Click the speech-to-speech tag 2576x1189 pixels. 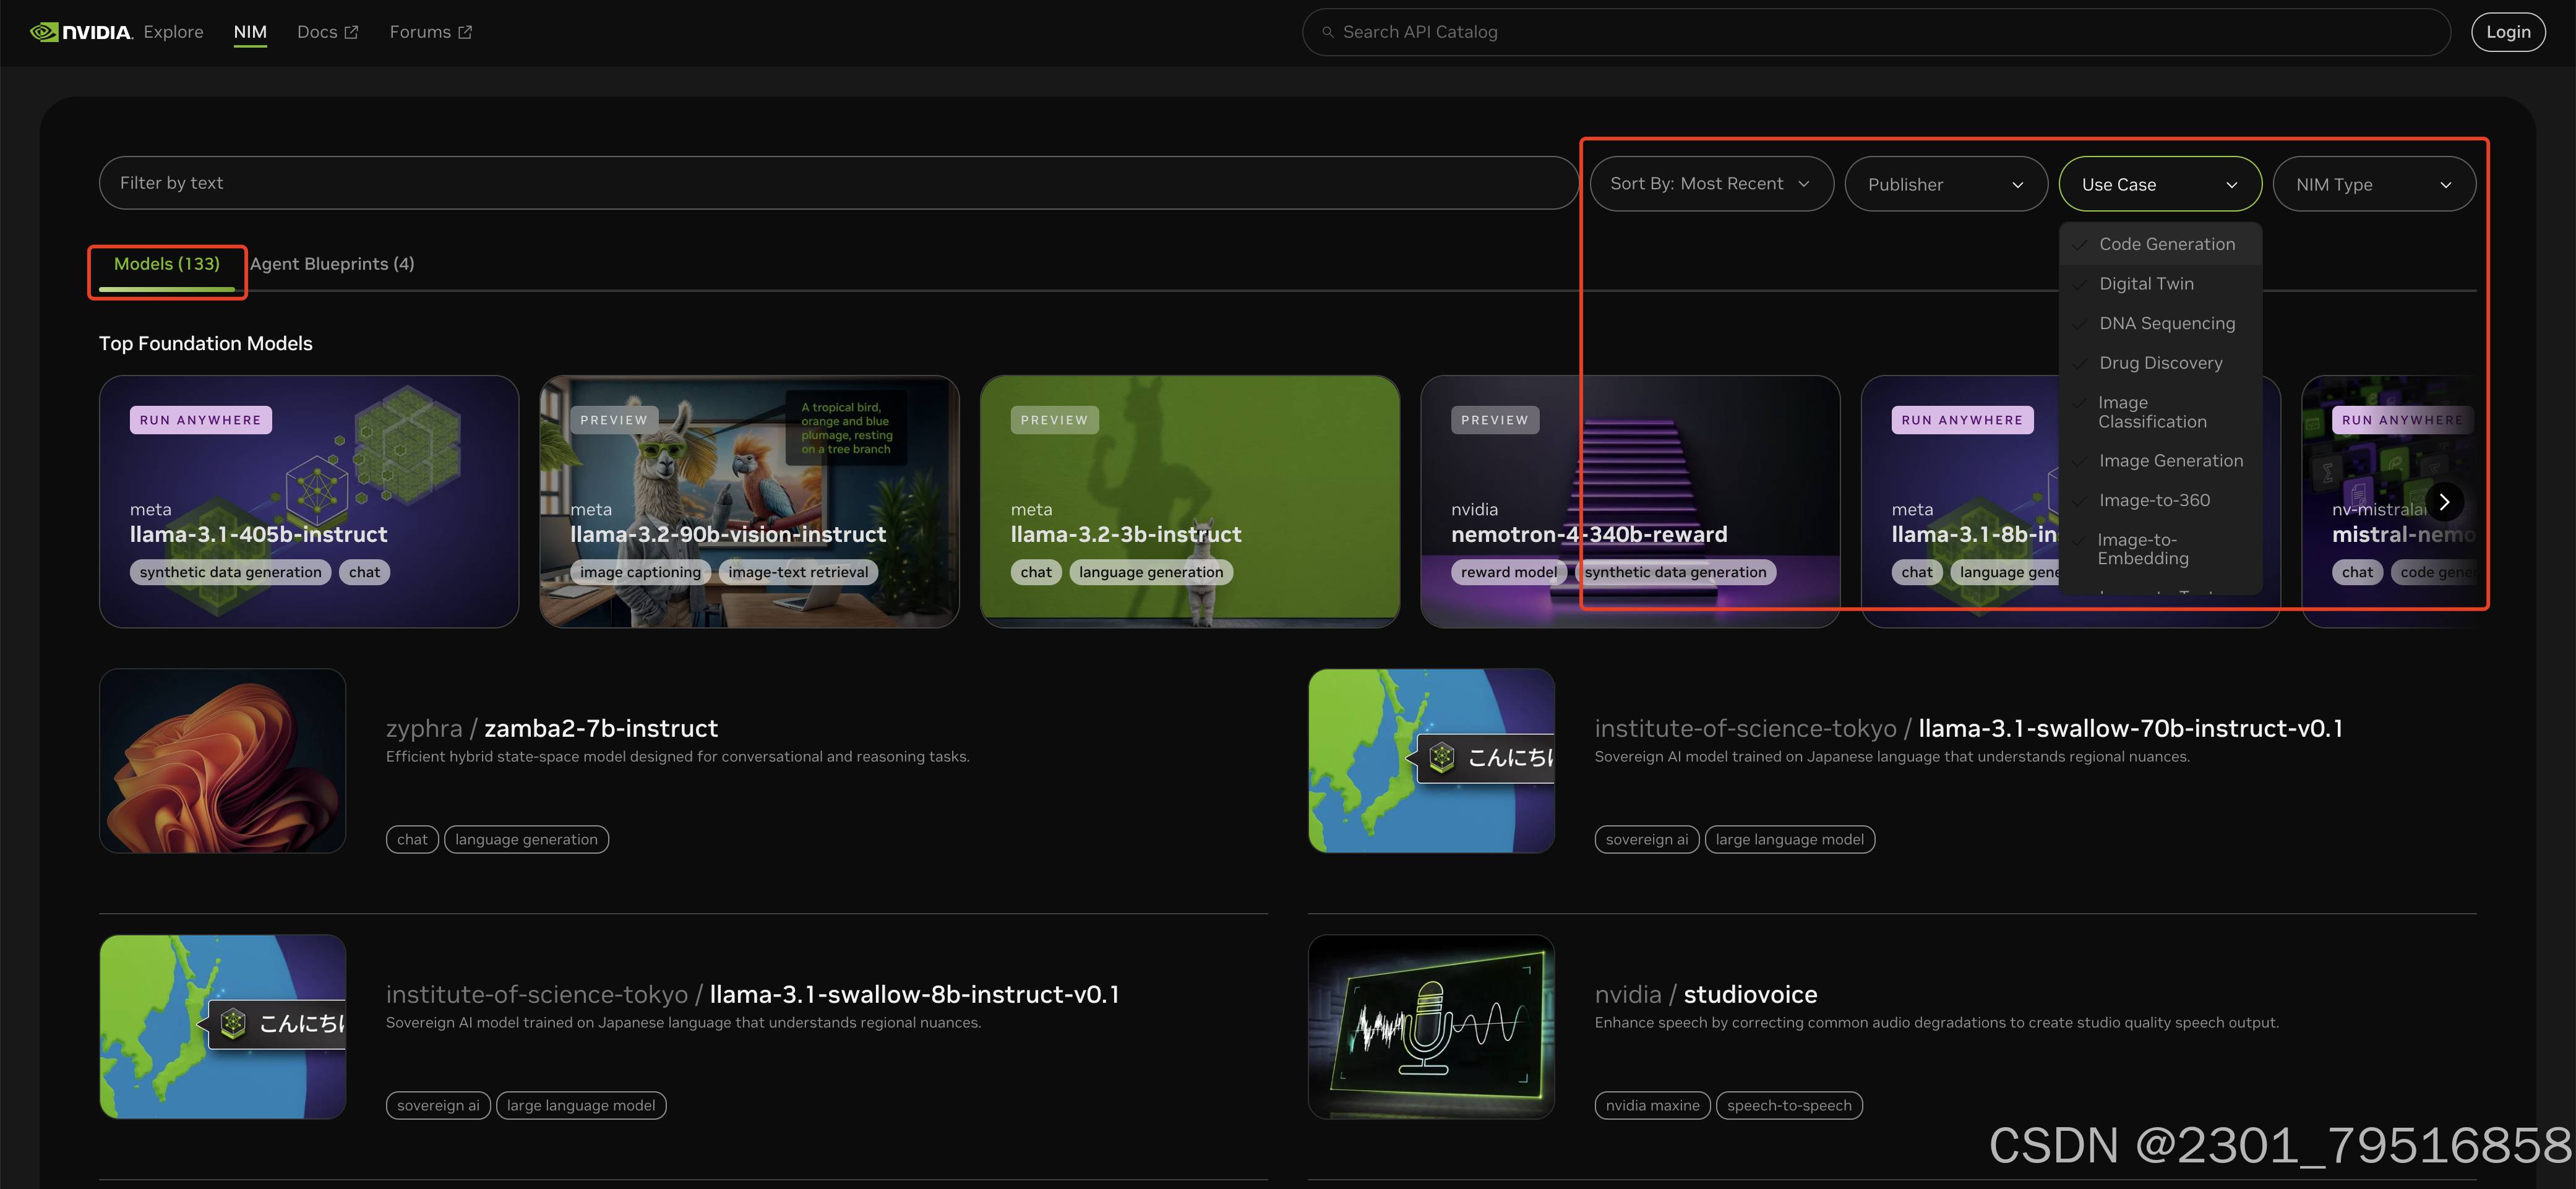[1789, 1105]
